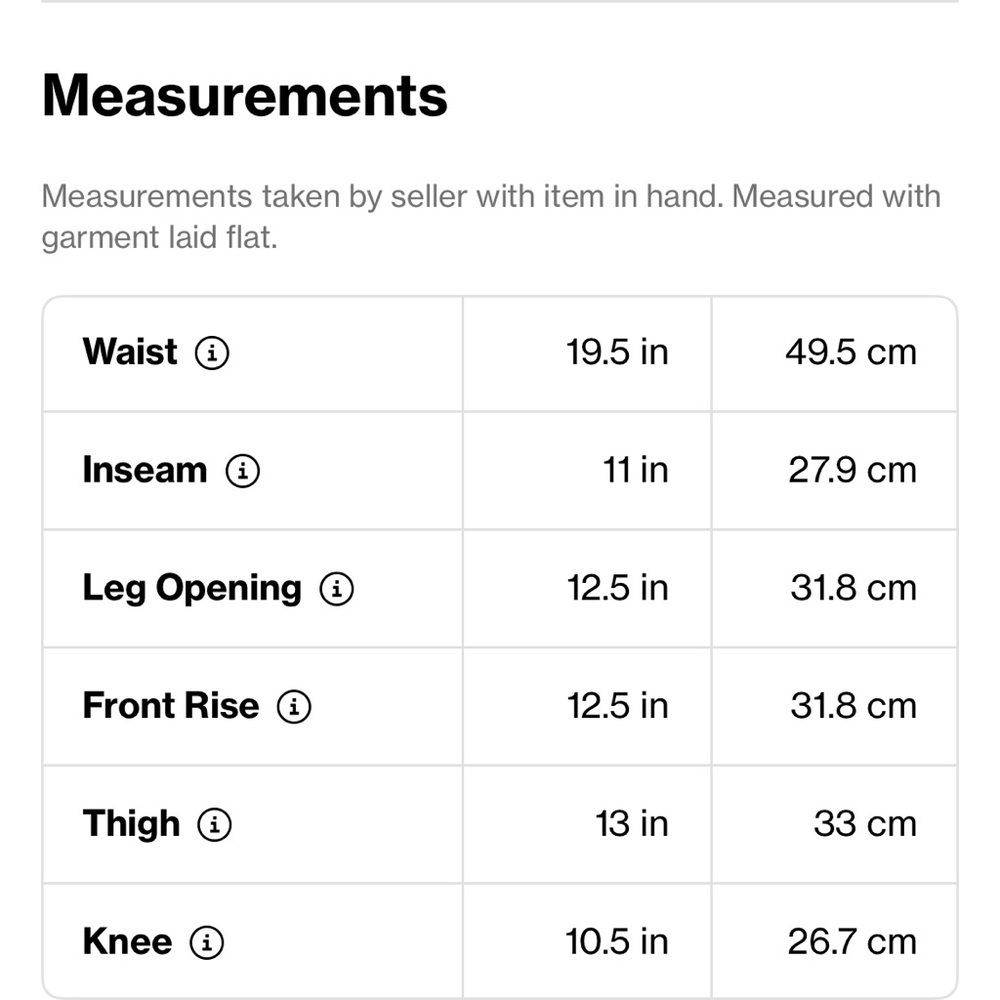Tap the Knee info icon
This screenshot has width=1000, height=1000.
[207, 943]
